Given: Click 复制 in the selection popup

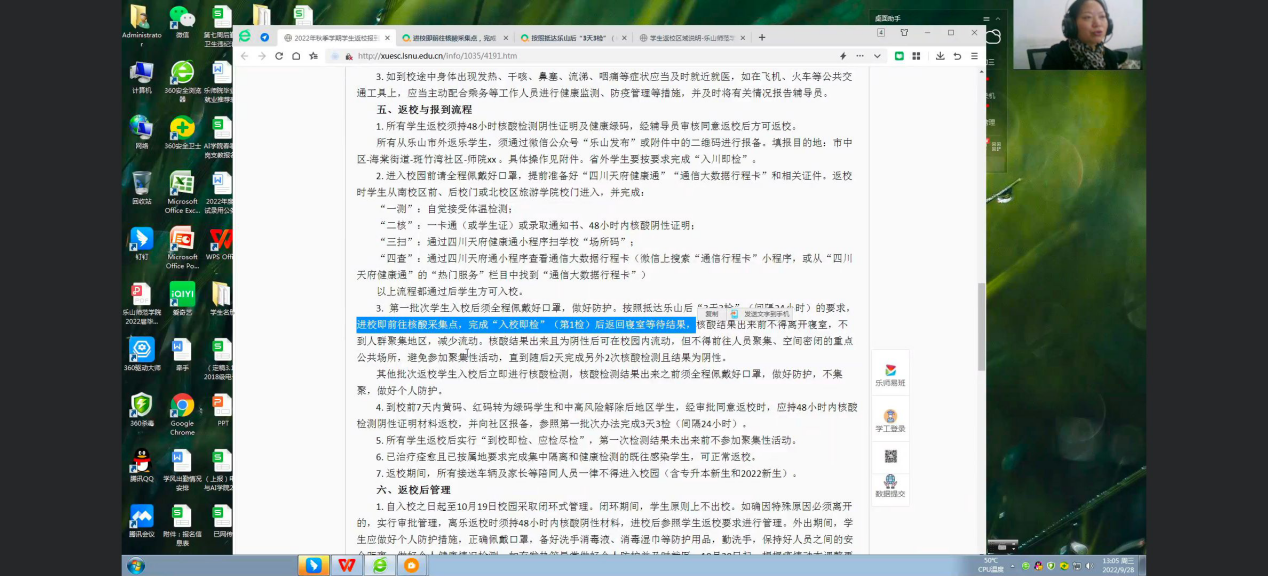Looking at the screenshot, I should coord(712,314).
